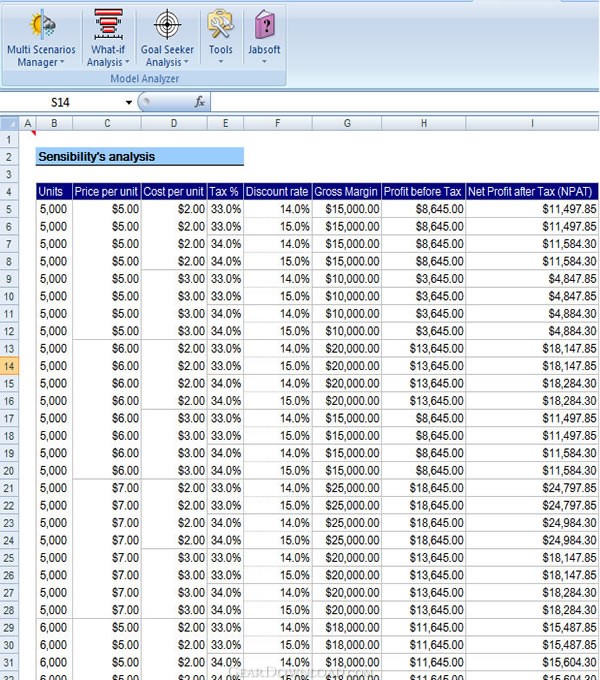
Task: Click the What-if Analysis icon
Action: [108, 24]
